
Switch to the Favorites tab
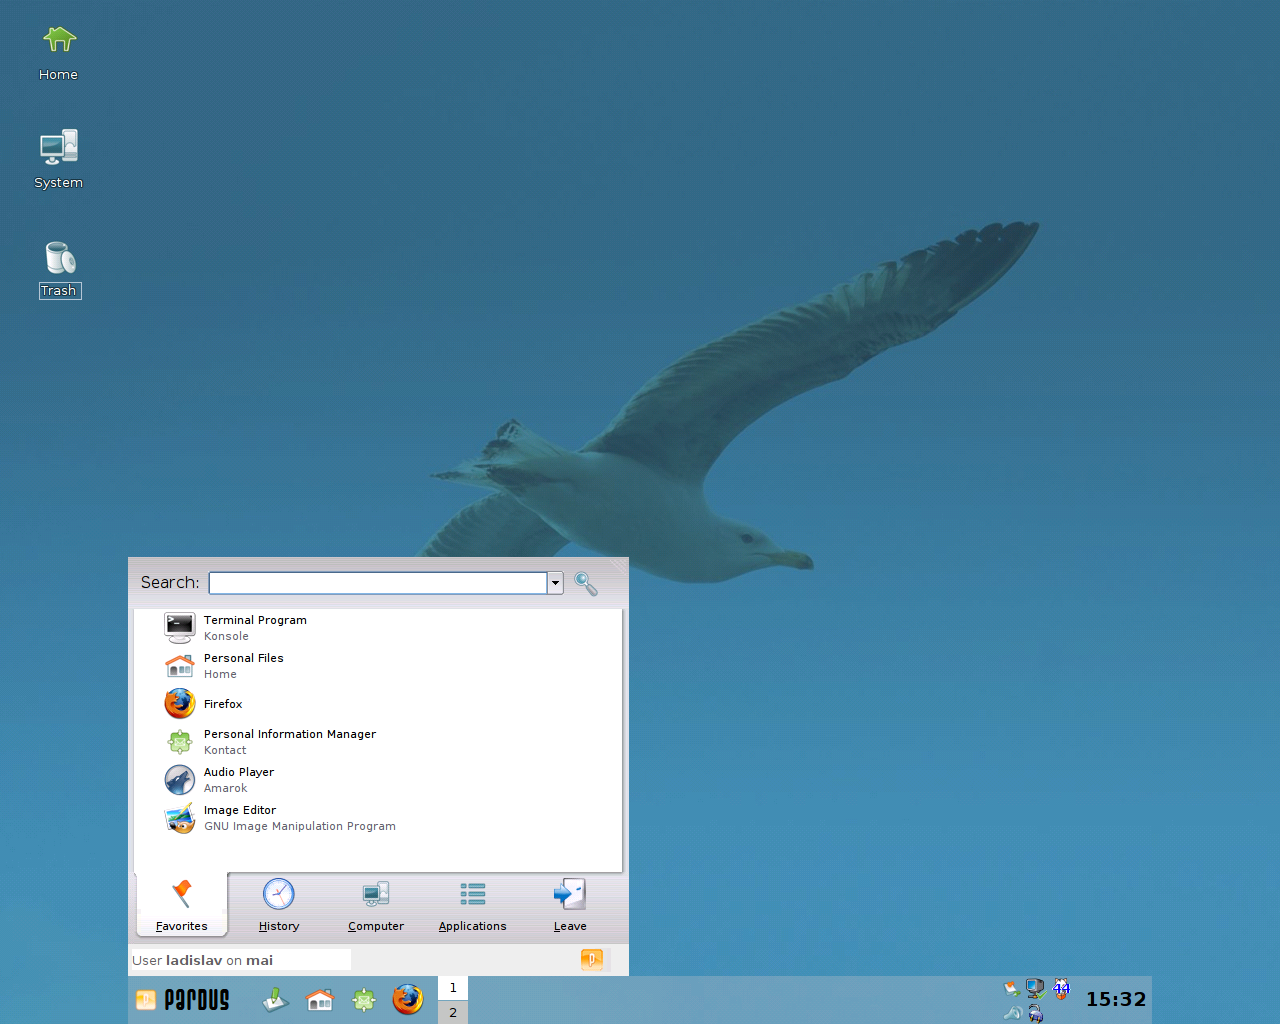[x=182, y=905]
